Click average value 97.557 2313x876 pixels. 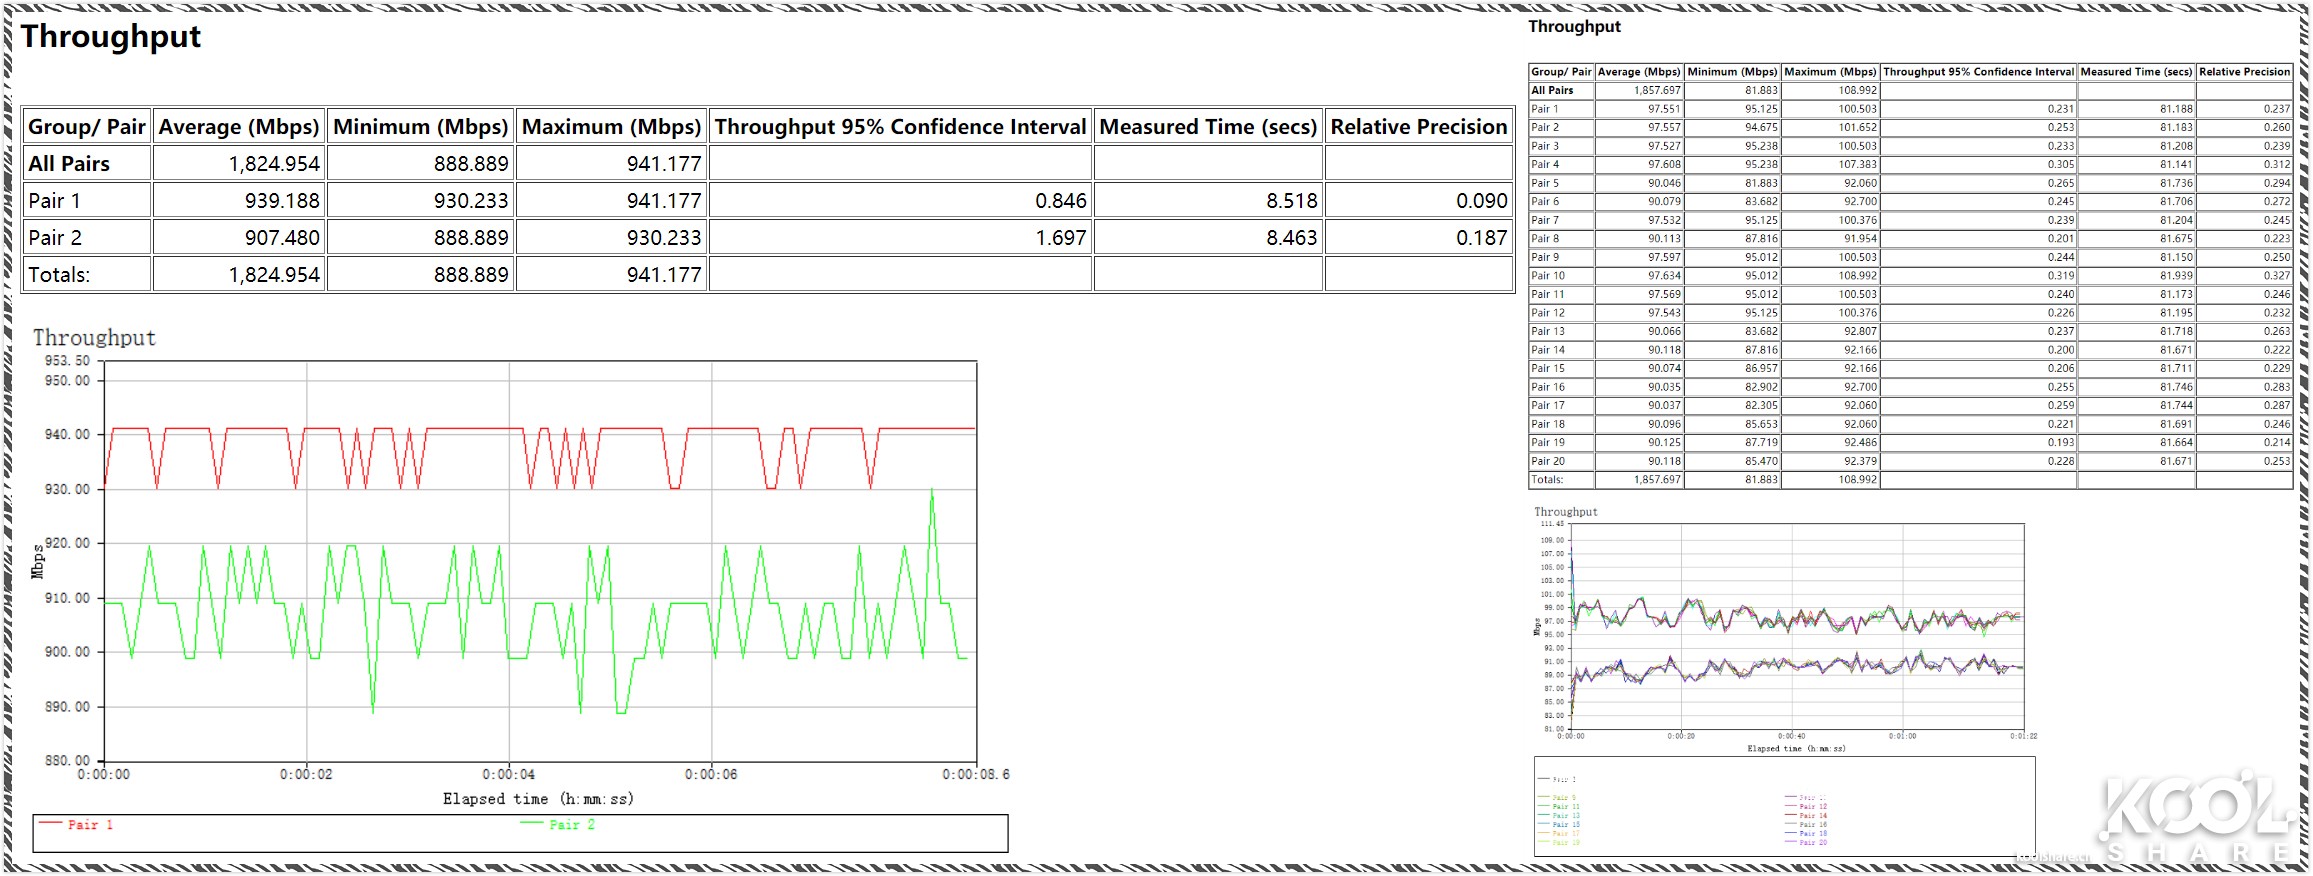(x=1664, y=128)
